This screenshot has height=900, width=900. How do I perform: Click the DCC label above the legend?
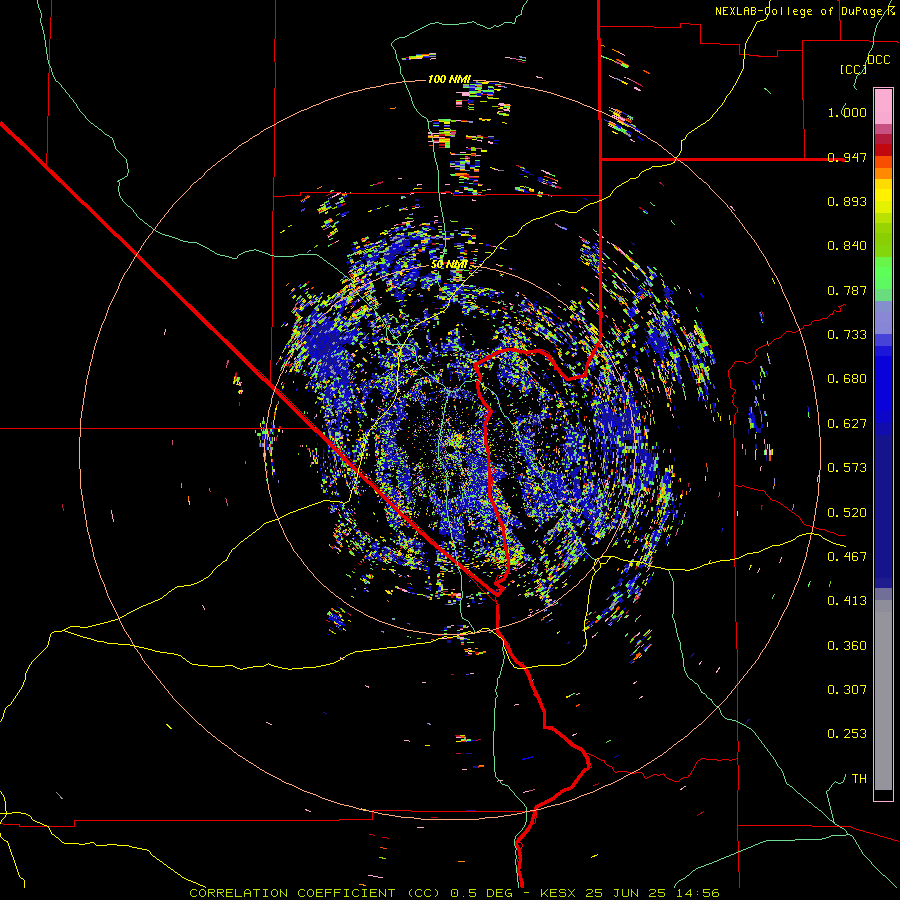879,60
